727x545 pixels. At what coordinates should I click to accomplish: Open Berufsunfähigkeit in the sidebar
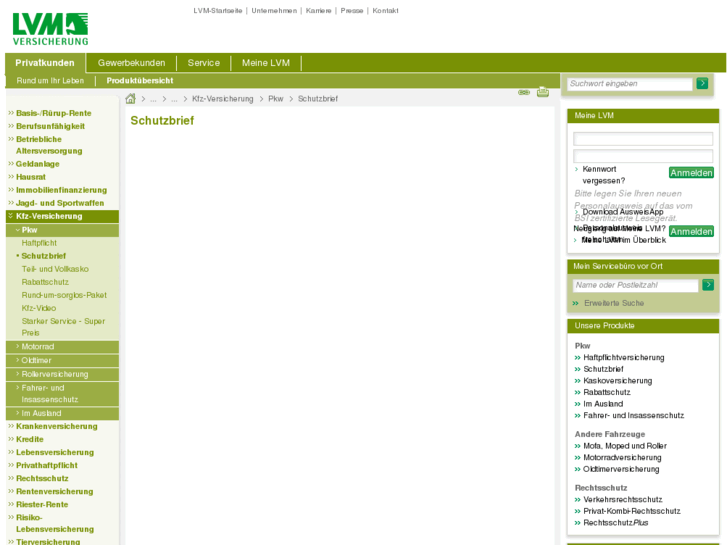pyautogui.click(x=50, y=126)
